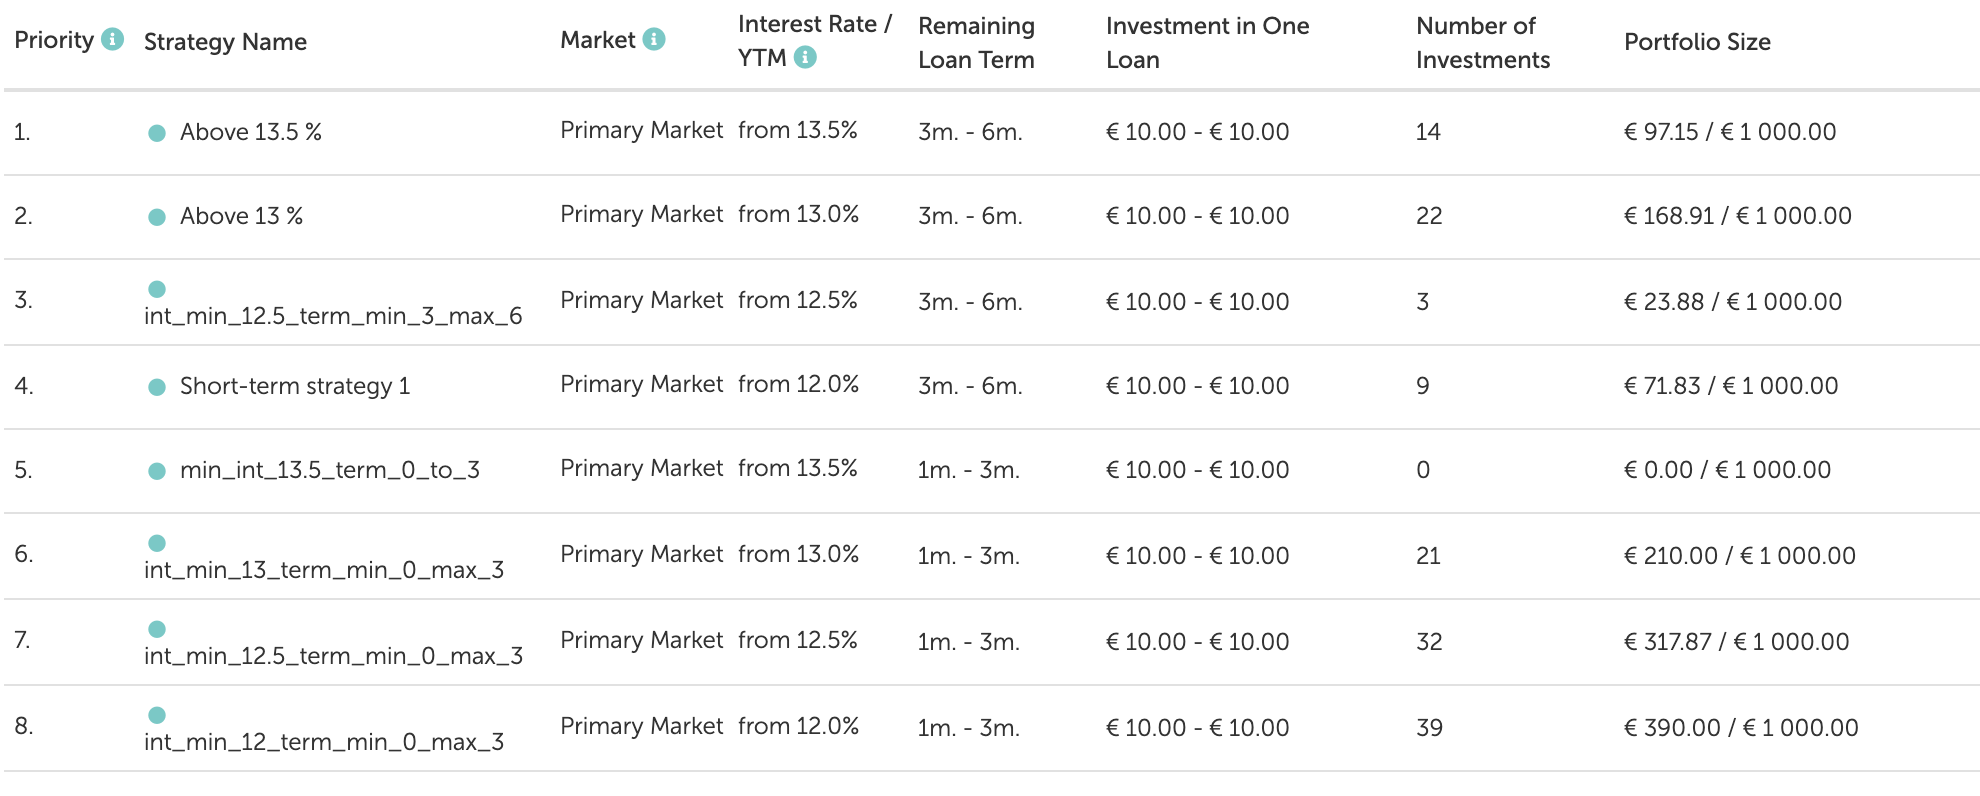Click the Strategy Name column header
This screenshot has width=1980, height=796.
pos(225,42)
